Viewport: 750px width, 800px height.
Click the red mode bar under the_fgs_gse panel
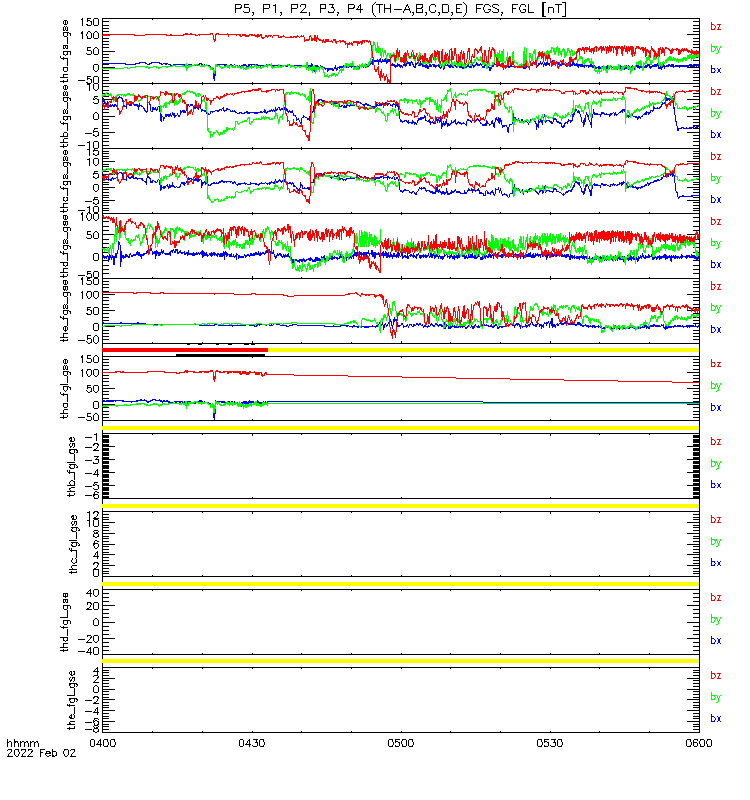(x=185, y=350)
